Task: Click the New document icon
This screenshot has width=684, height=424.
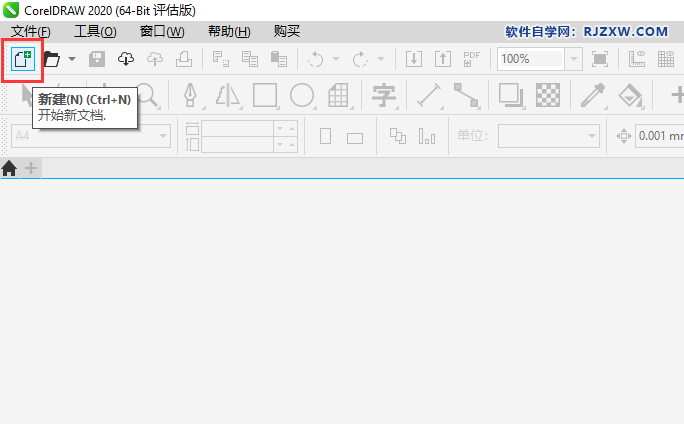Action: [x=23, y=59]
